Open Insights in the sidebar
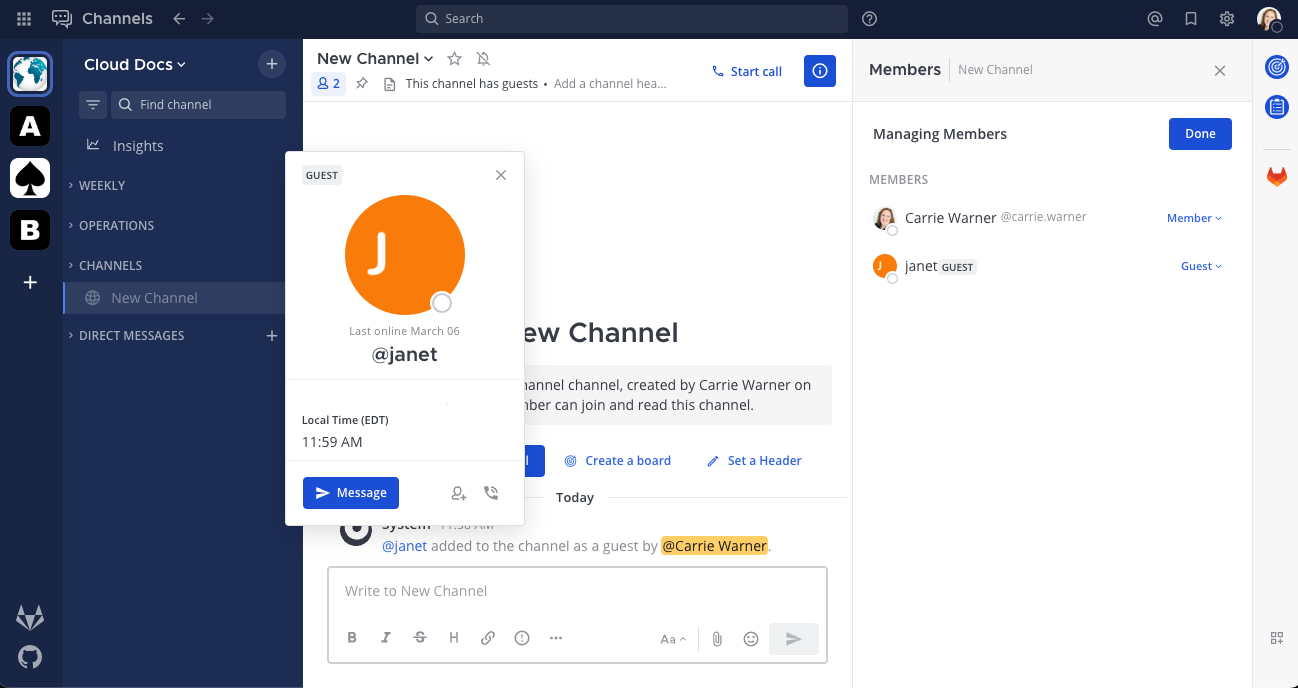This screenshot has height=688, width=1298. coord(137,146)
